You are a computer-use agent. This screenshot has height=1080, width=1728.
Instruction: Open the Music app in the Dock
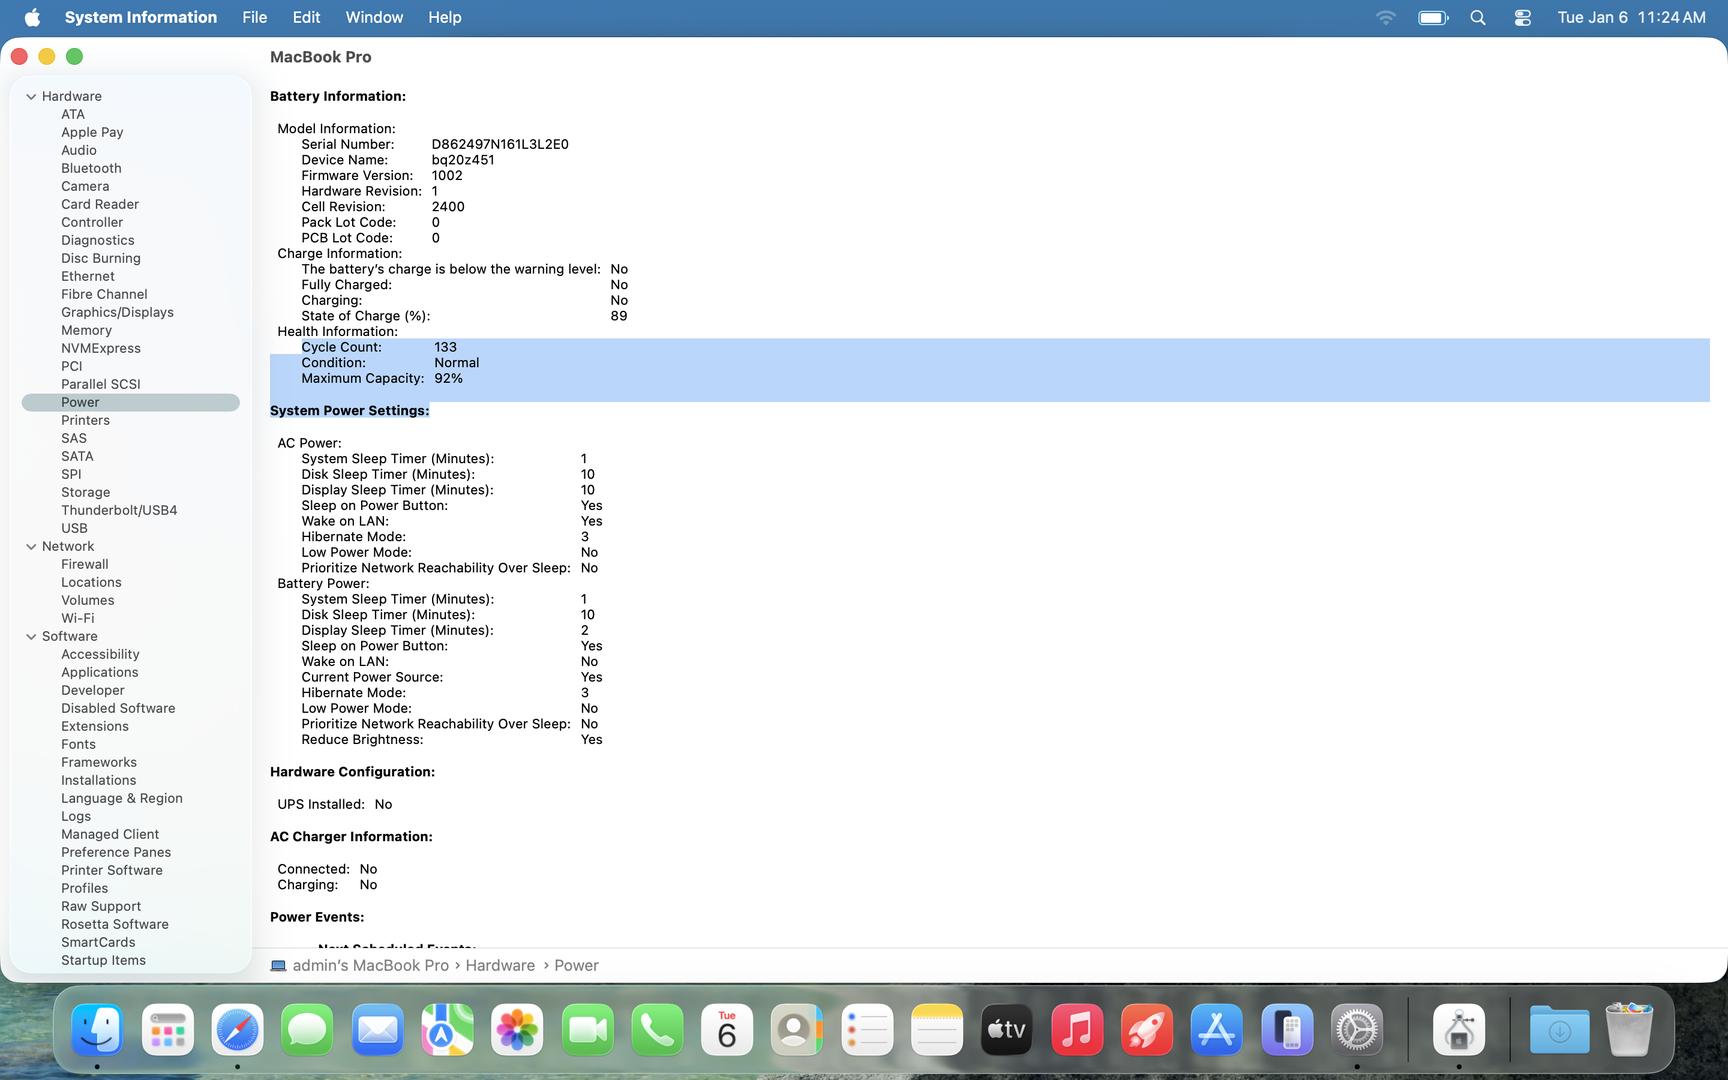click(1077, 1029)
